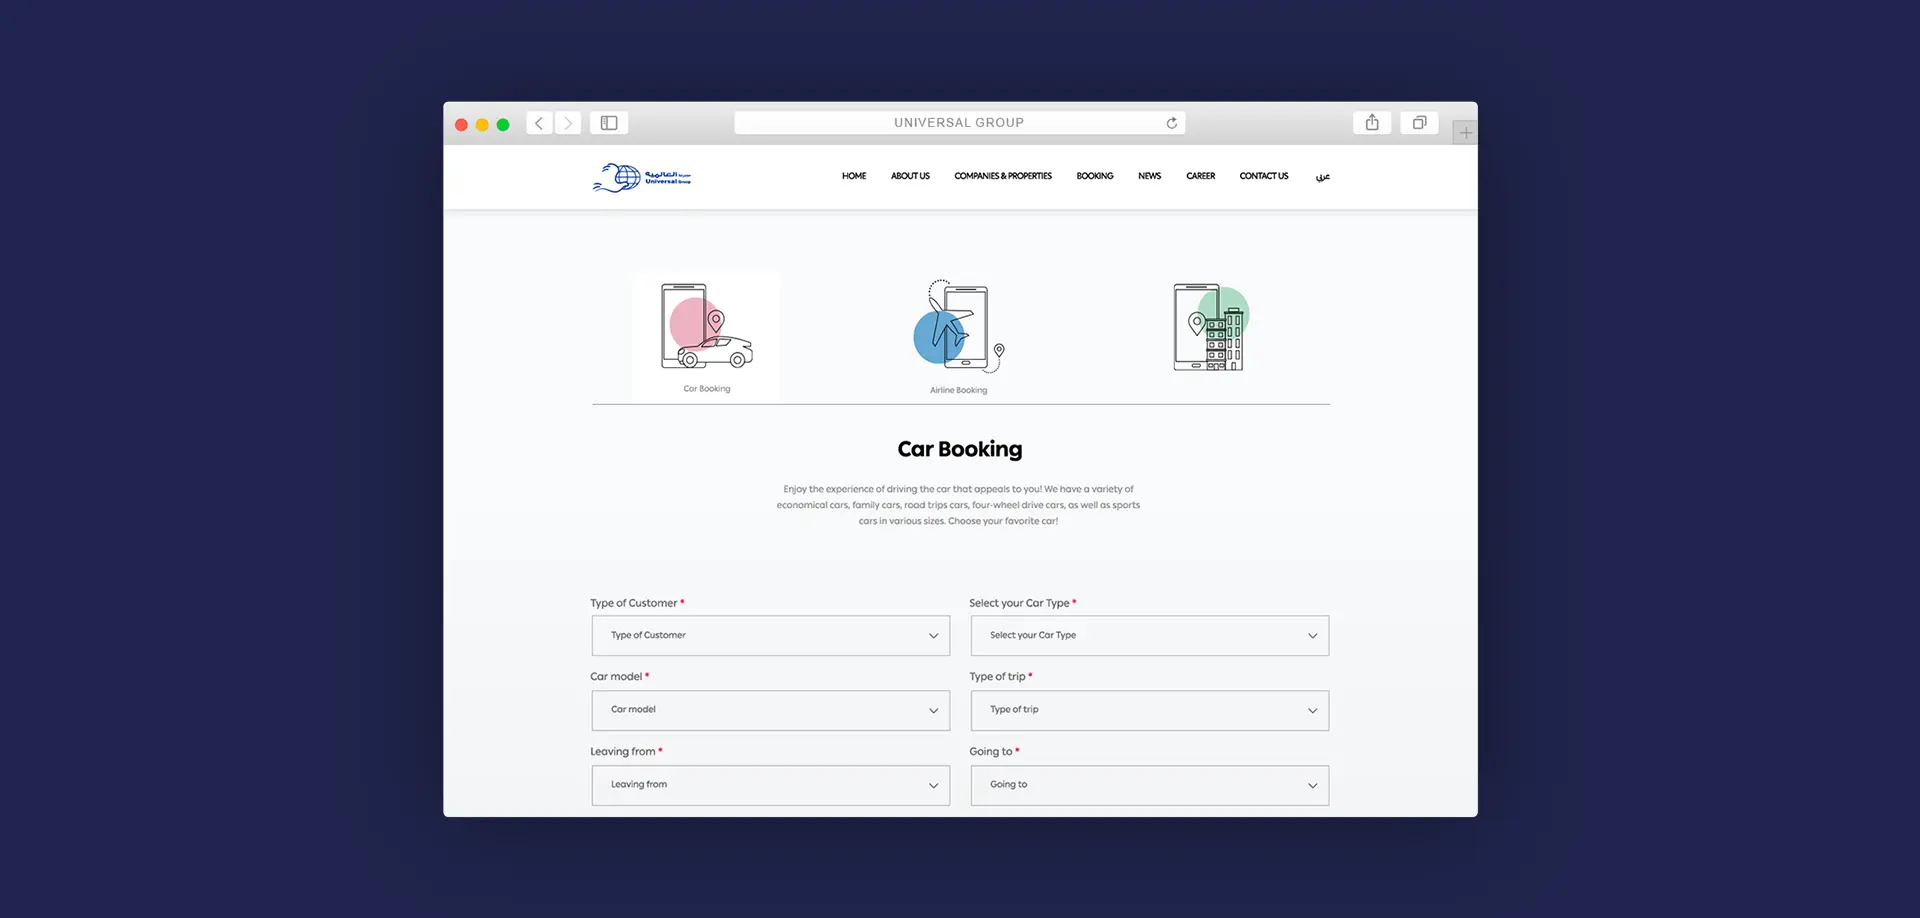Open the Companies & Properties menu

point(1002,176)
